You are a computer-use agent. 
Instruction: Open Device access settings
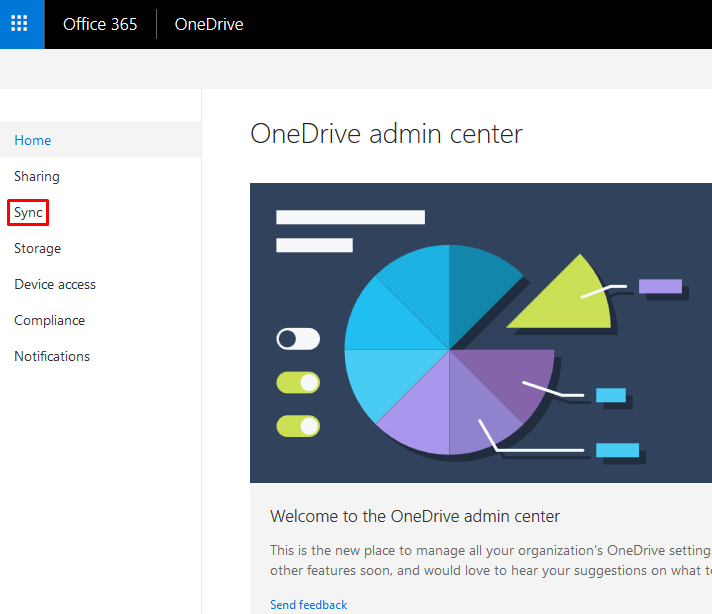click(x=55, y=284)
